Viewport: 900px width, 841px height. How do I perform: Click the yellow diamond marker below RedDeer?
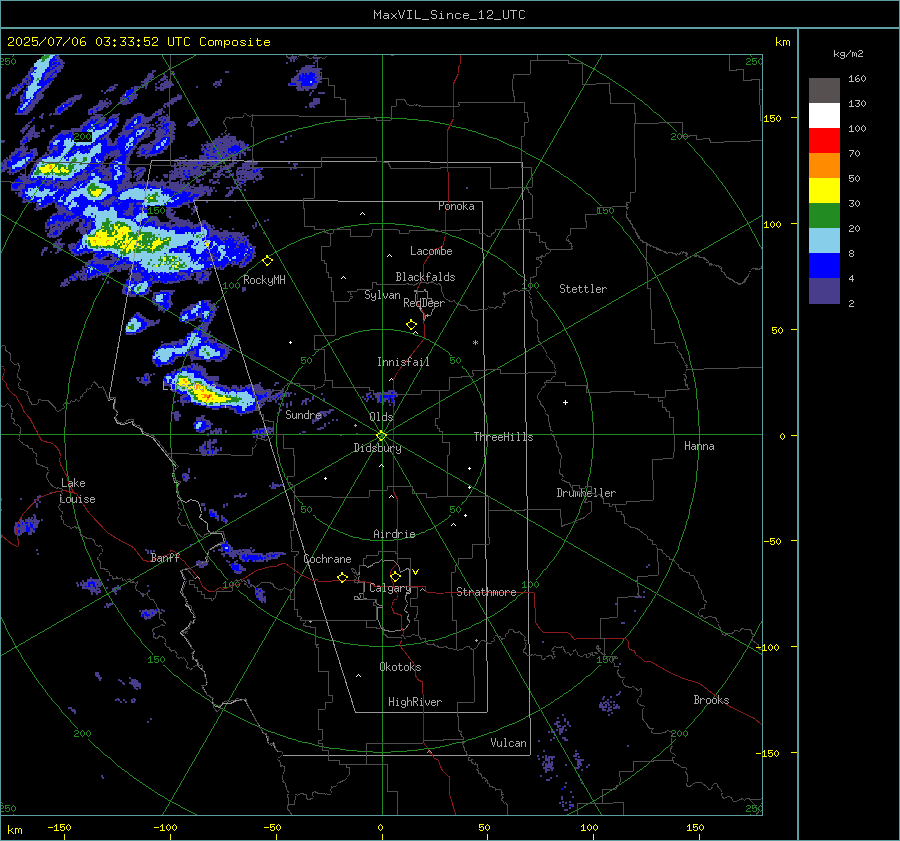pos(412,325)
